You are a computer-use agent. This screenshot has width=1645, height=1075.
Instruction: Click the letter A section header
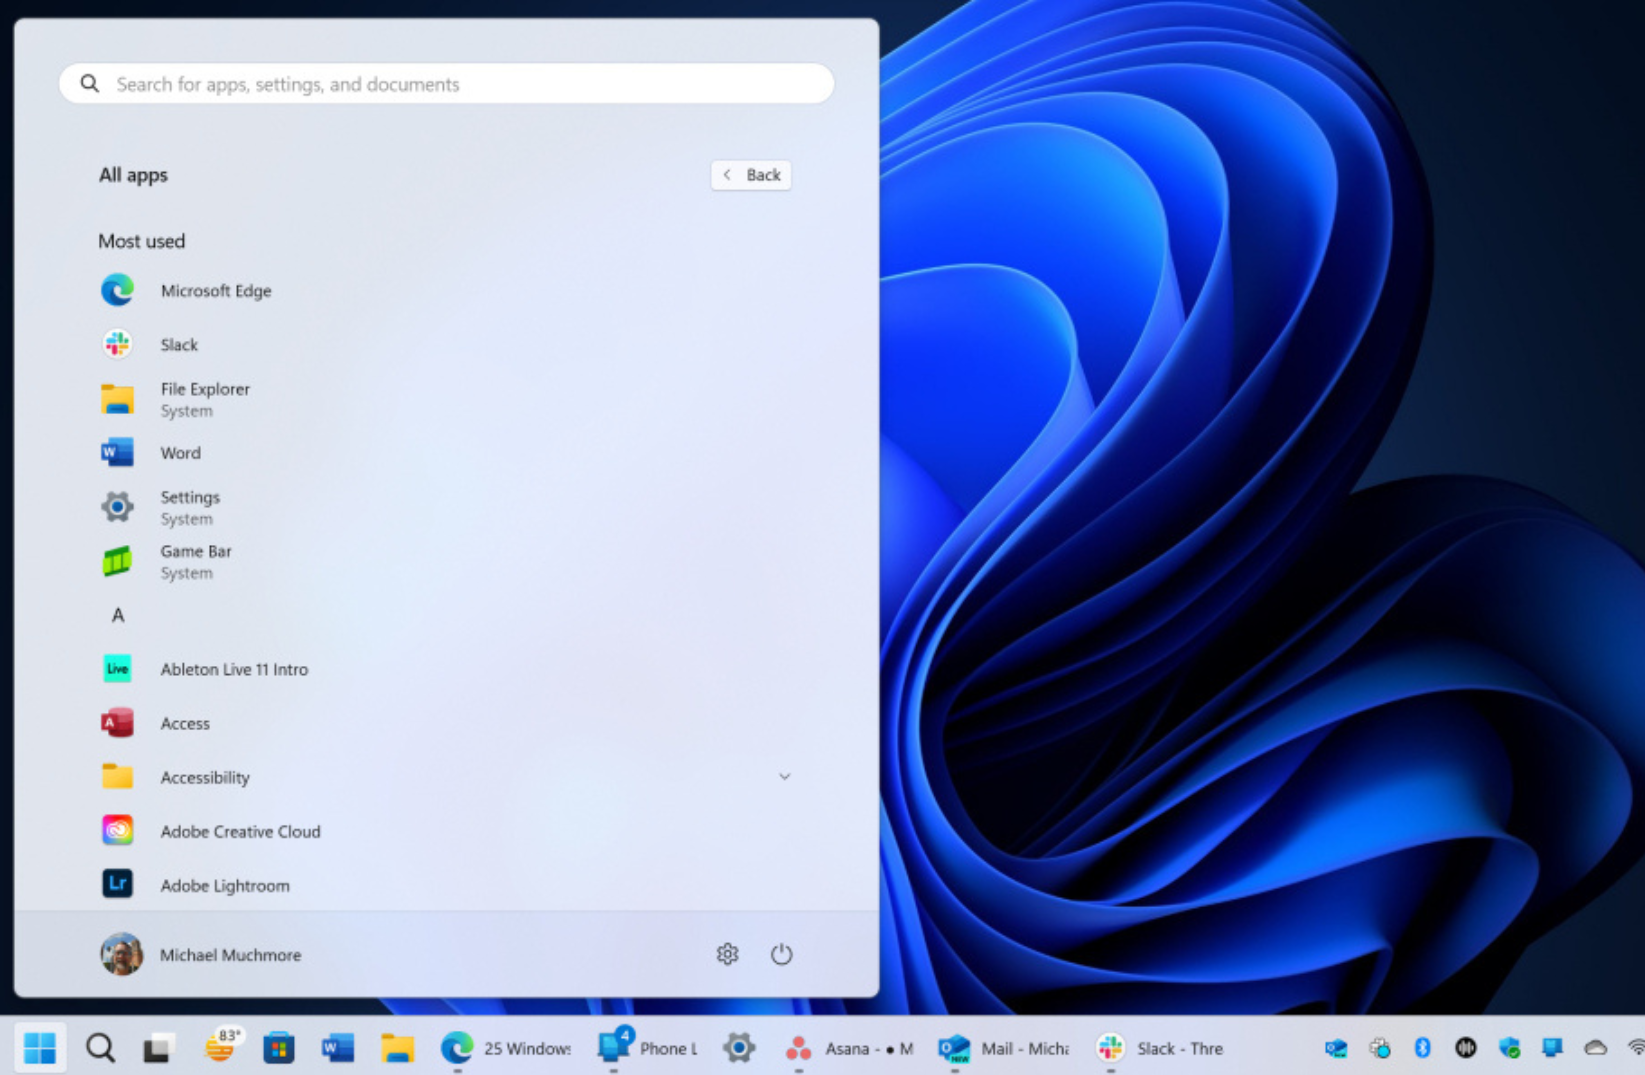tap(117, 615)
